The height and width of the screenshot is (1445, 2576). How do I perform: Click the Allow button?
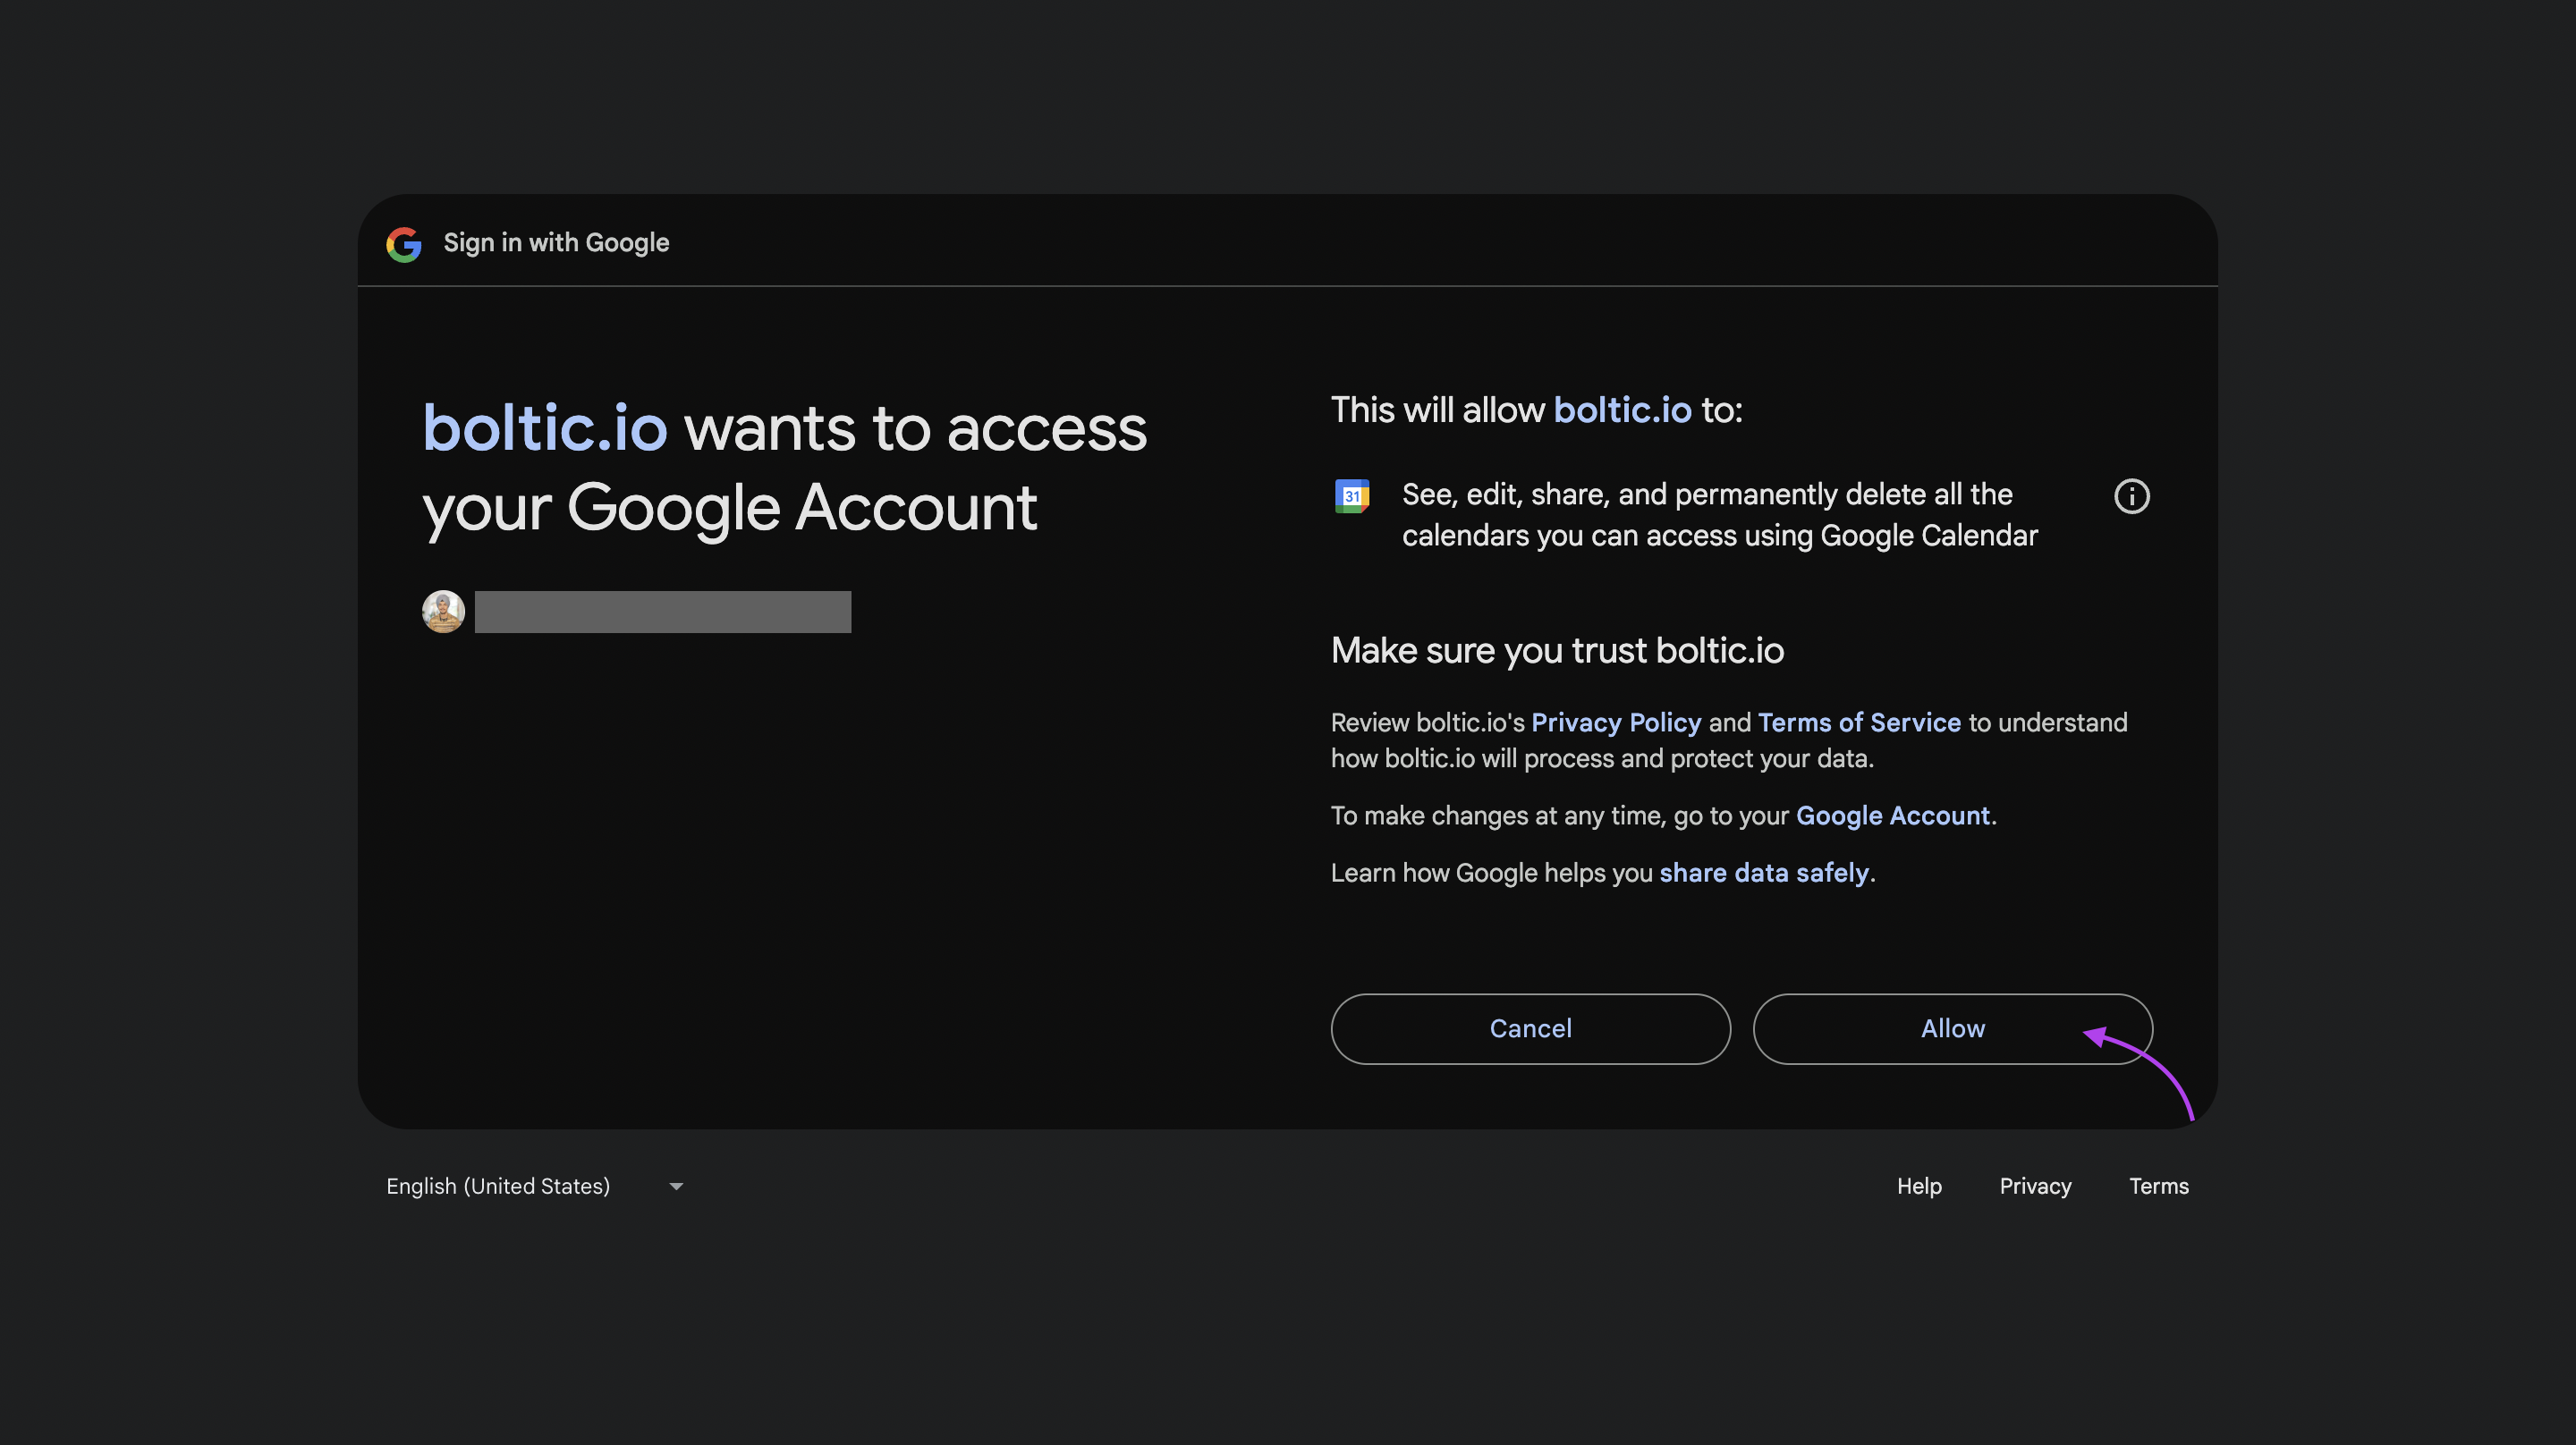pos(1952,1028)
